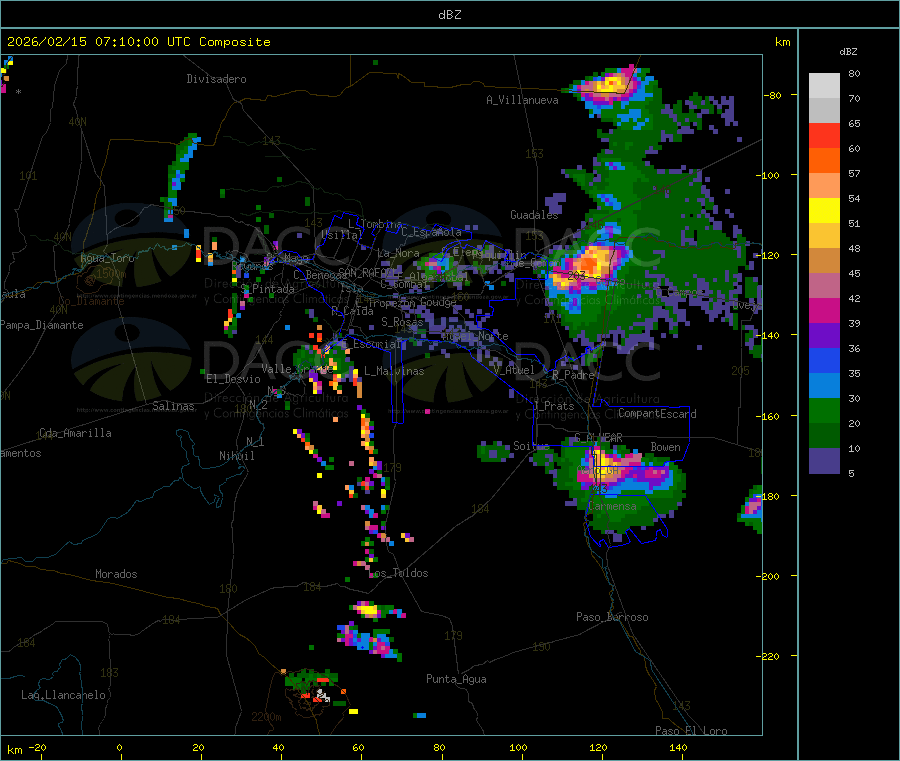Click the "dBZ" heading above the color legend

[848, 52]
